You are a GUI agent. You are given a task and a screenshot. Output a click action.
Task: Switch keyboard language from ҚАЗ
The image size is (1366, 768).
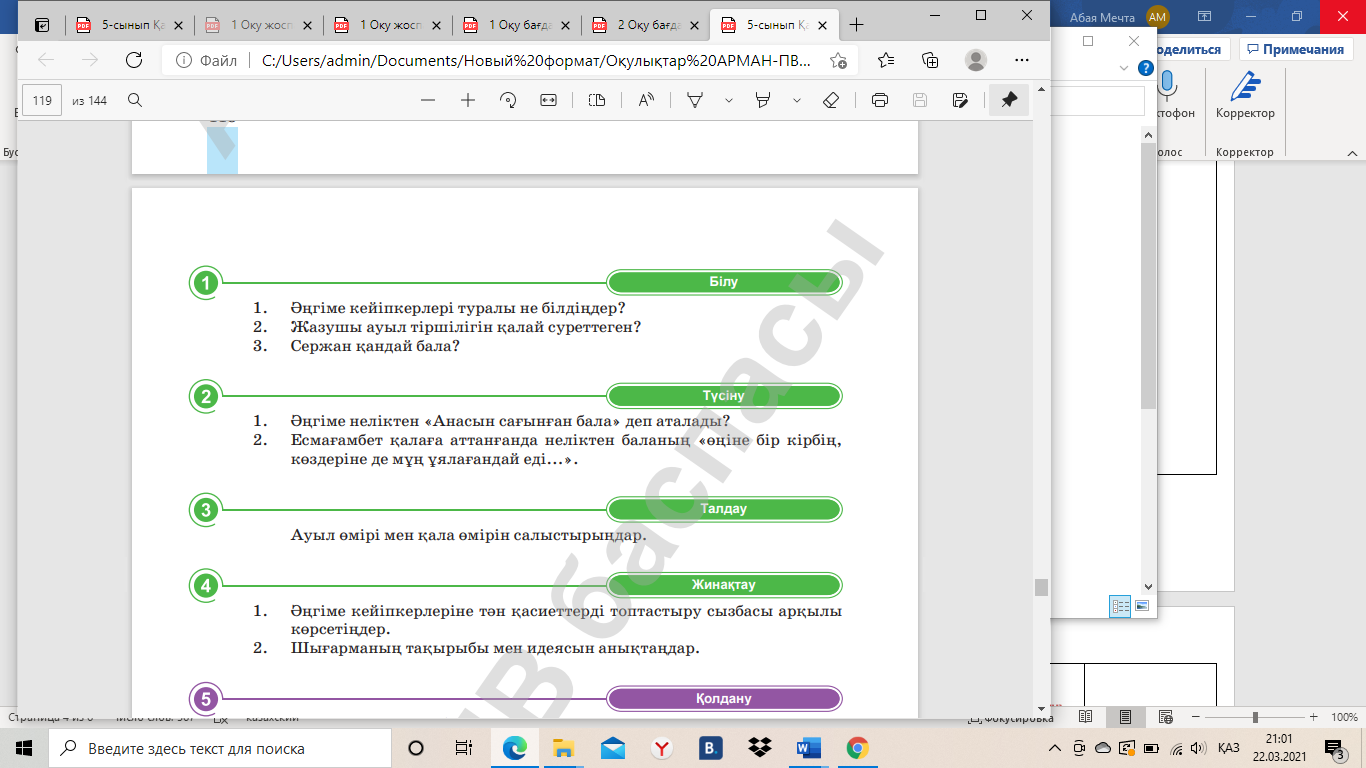pos(1229,748)
